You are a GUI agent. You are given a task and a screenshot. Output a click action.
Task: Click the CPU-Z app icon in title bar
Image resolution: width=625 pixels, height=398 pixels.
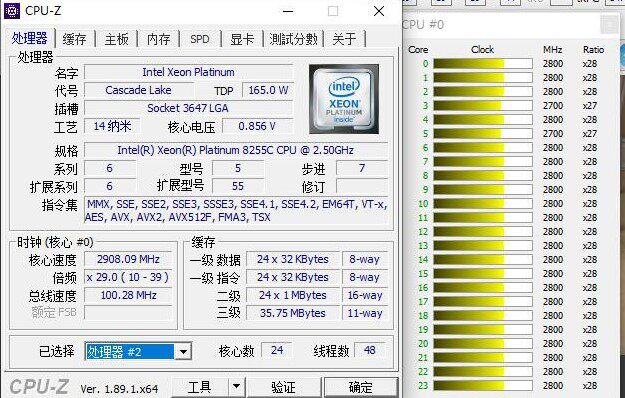[x=12, y=11]
